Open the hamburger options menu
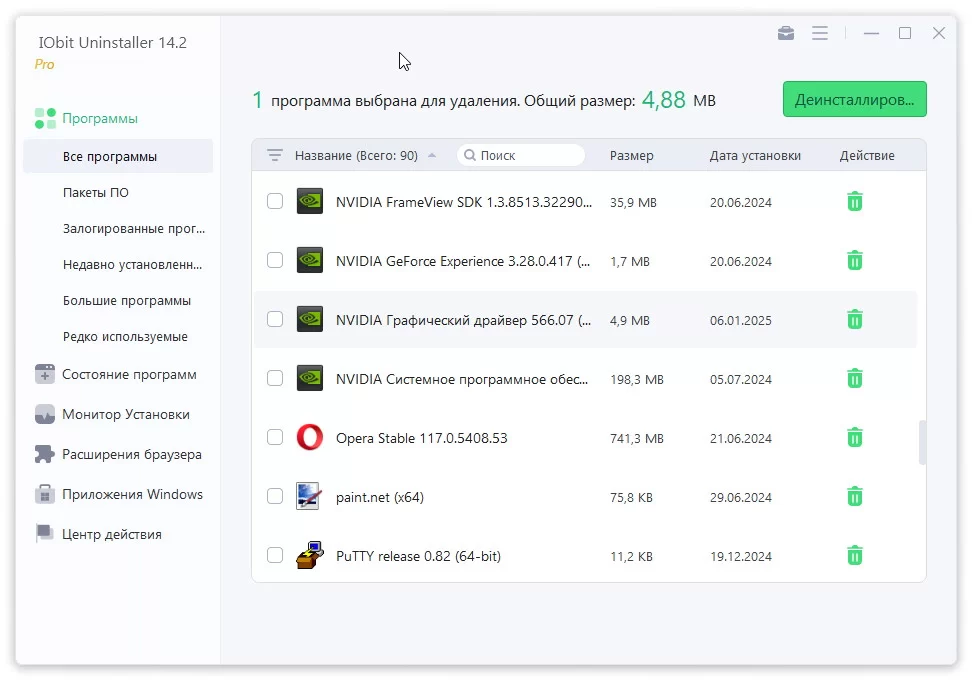 [x=820, y=33]
